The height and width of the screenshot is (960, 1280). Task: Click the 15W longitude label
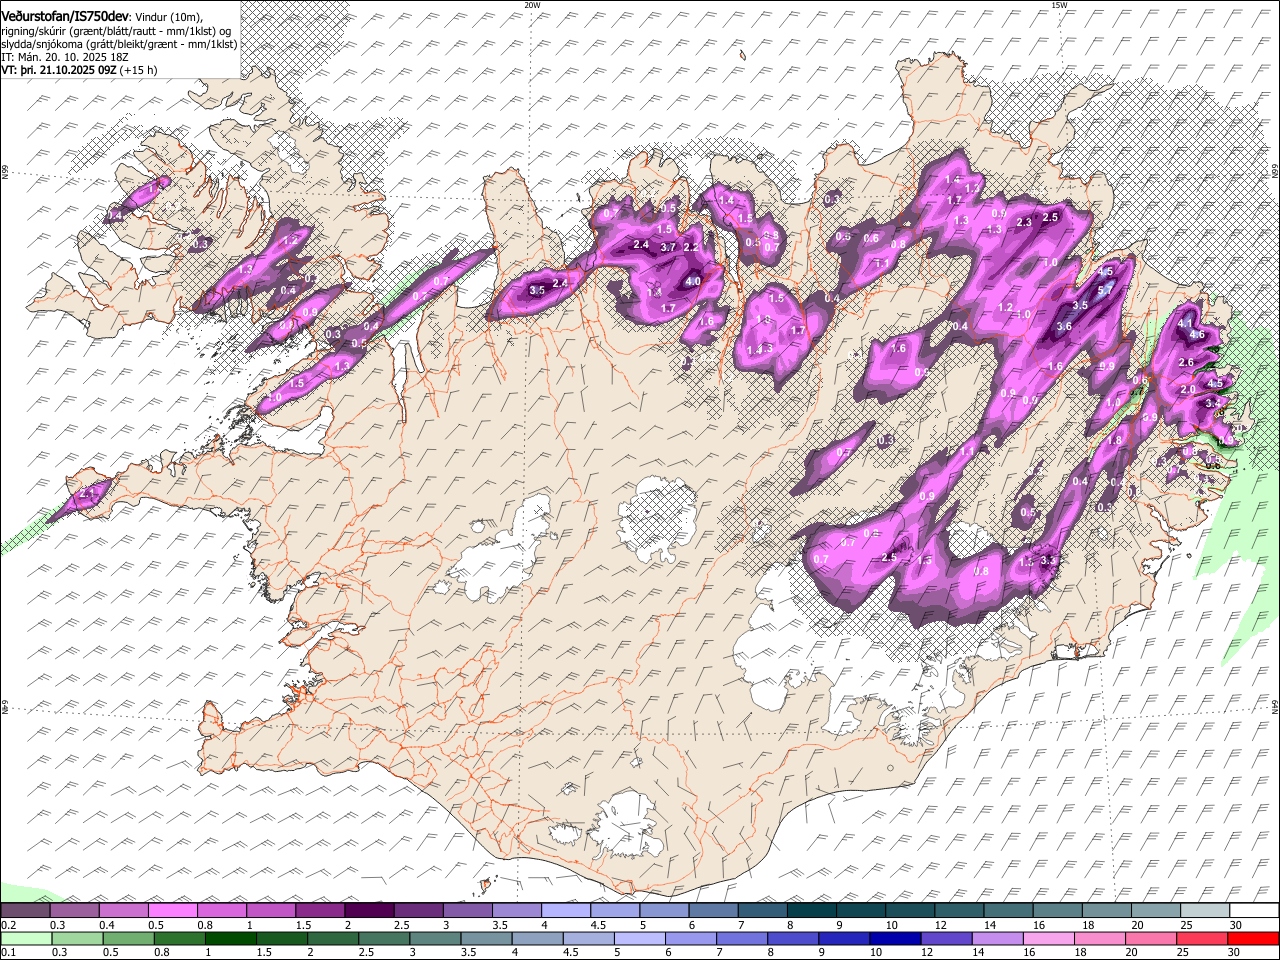coord(1059,5)
